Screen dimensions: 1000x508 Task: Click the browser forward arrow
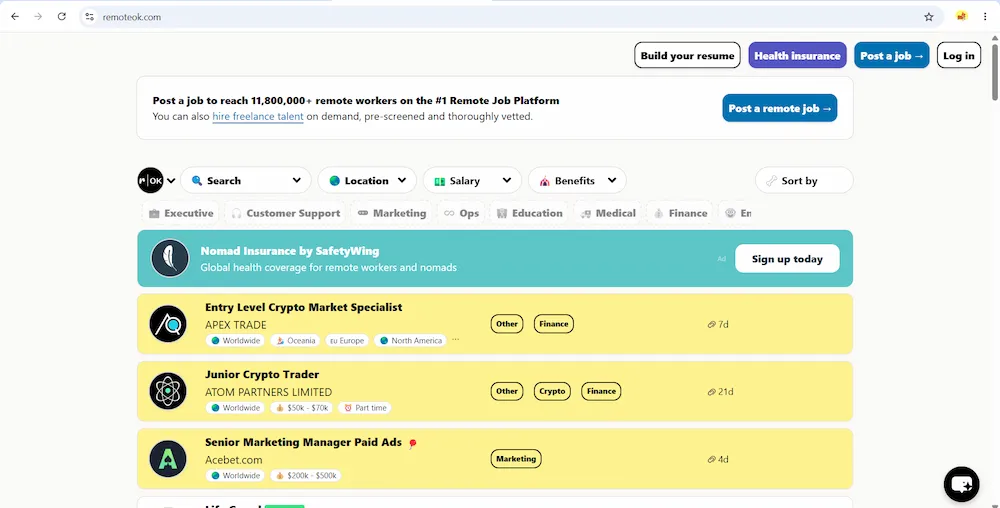(x=38, y=17)
